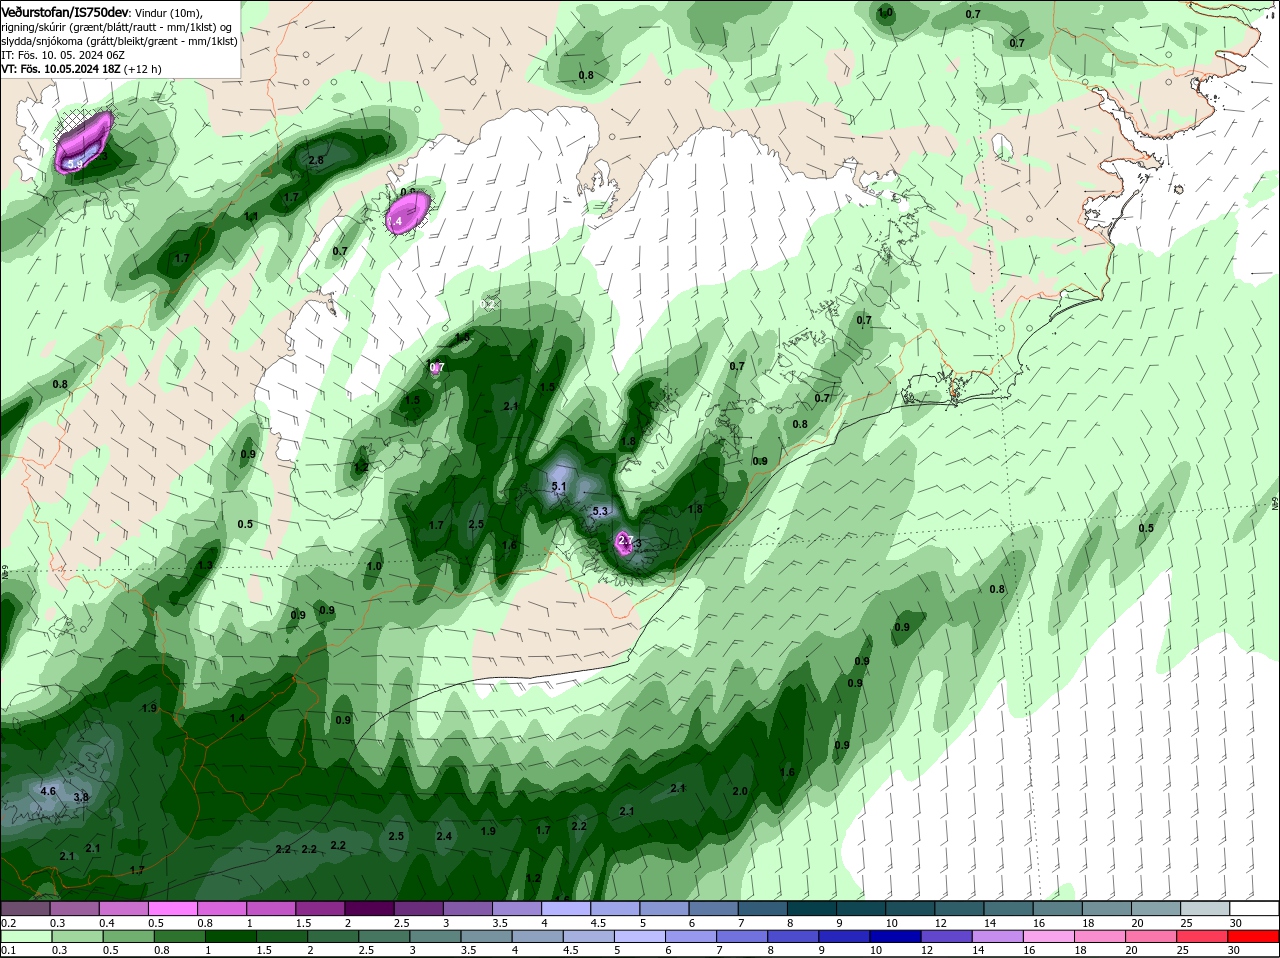1280x958 pixels.
Task: Click the 5.9 precipitation value on map
Action: [x=75, y=164]
